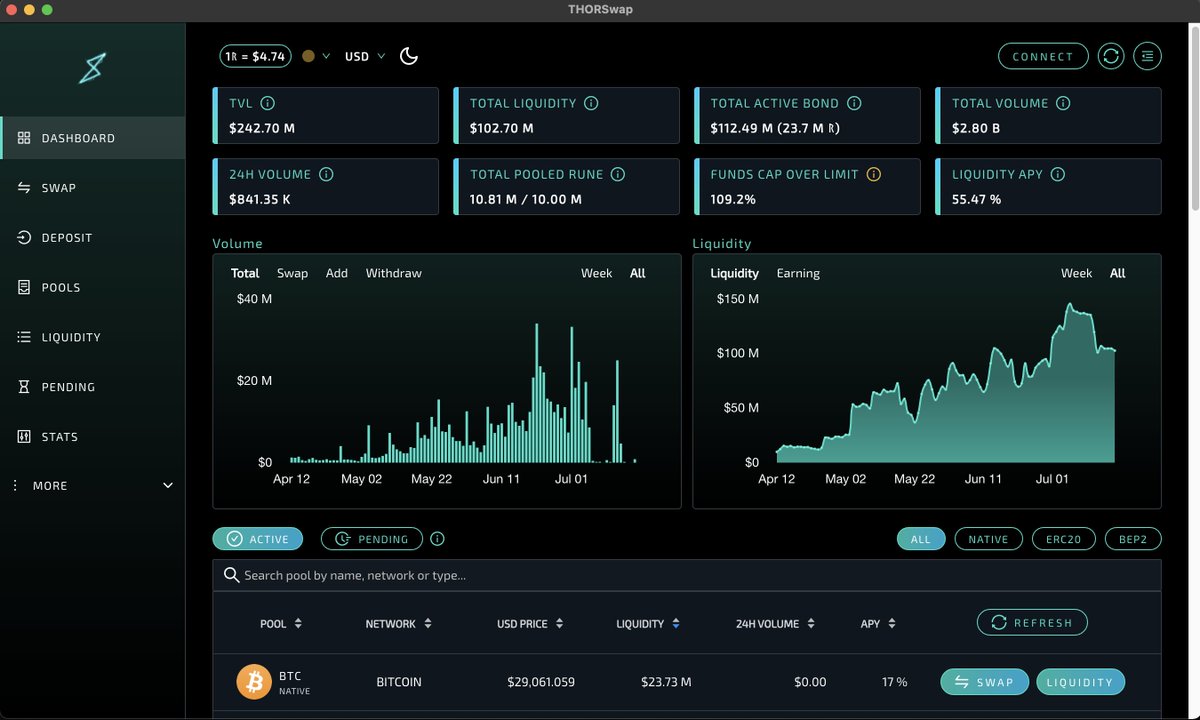Go to Swap in the sidebar
This screenshot has width=1200, height=720.
(92, 188)
